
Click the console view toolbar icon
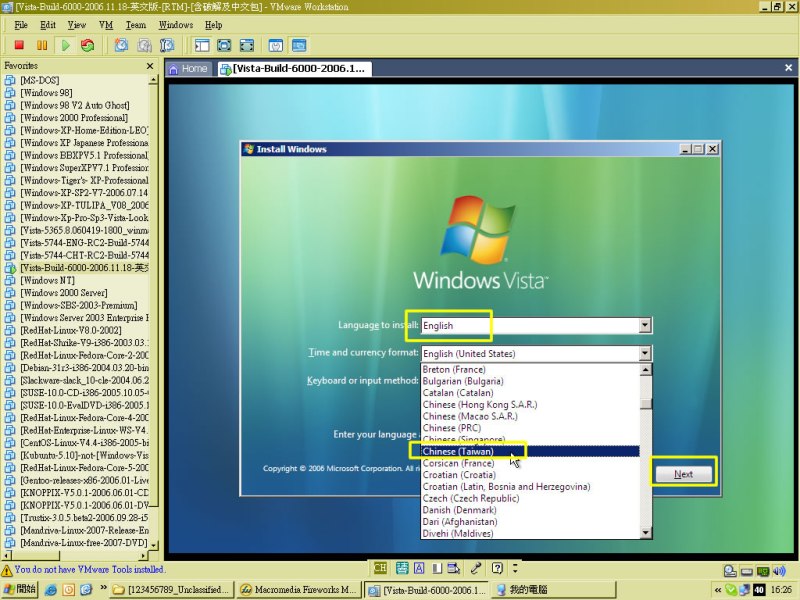pos(299,45)
